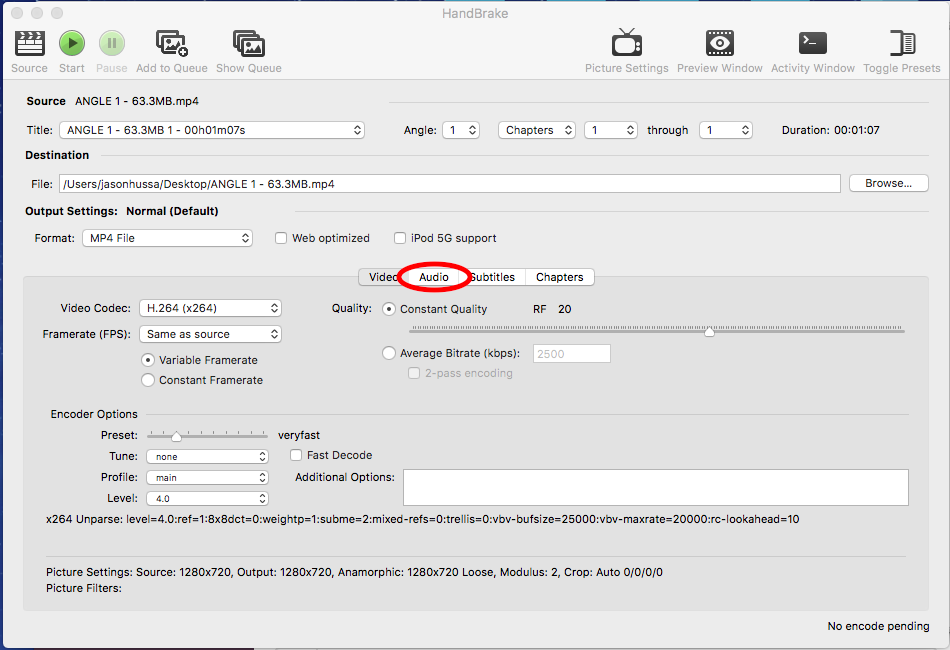Open the Framerate (FPS) dropdown
This screenshot has width=950, height=650.
(x=210, y=334)
